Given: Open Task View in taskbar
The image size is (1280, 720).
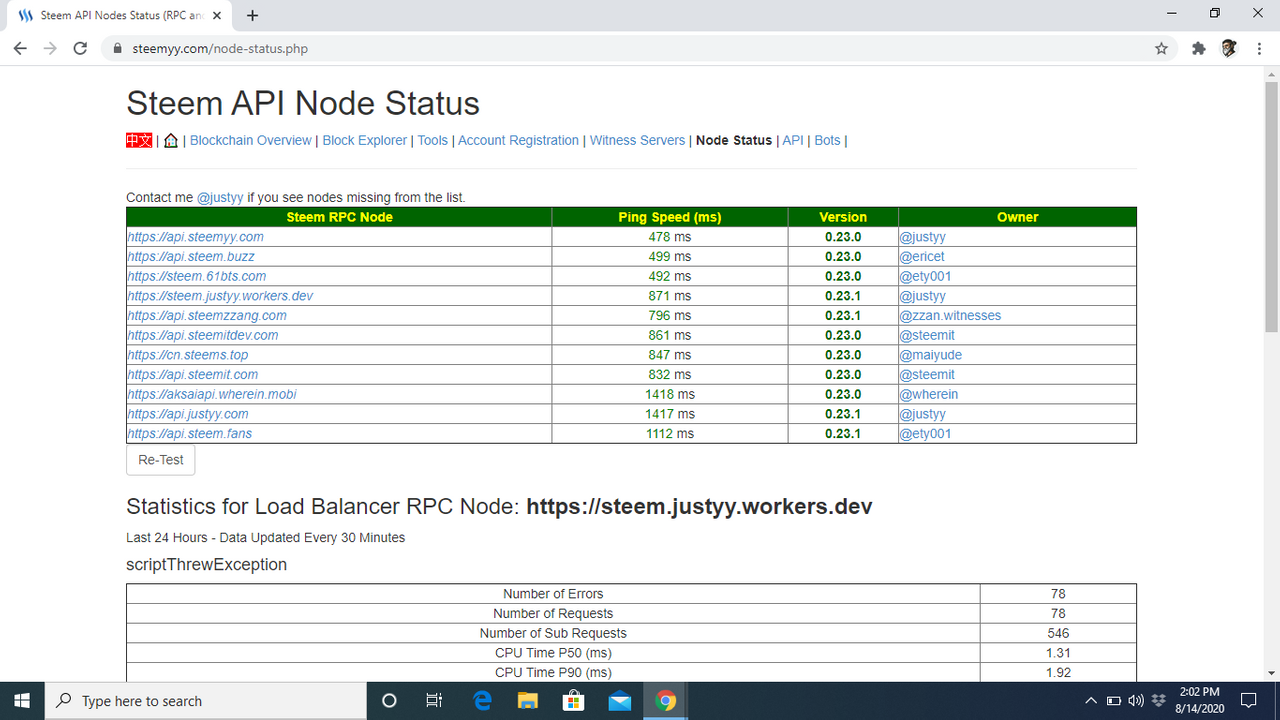Looking at the screenshot, I should pyautogui.click(x=434, y=701).
